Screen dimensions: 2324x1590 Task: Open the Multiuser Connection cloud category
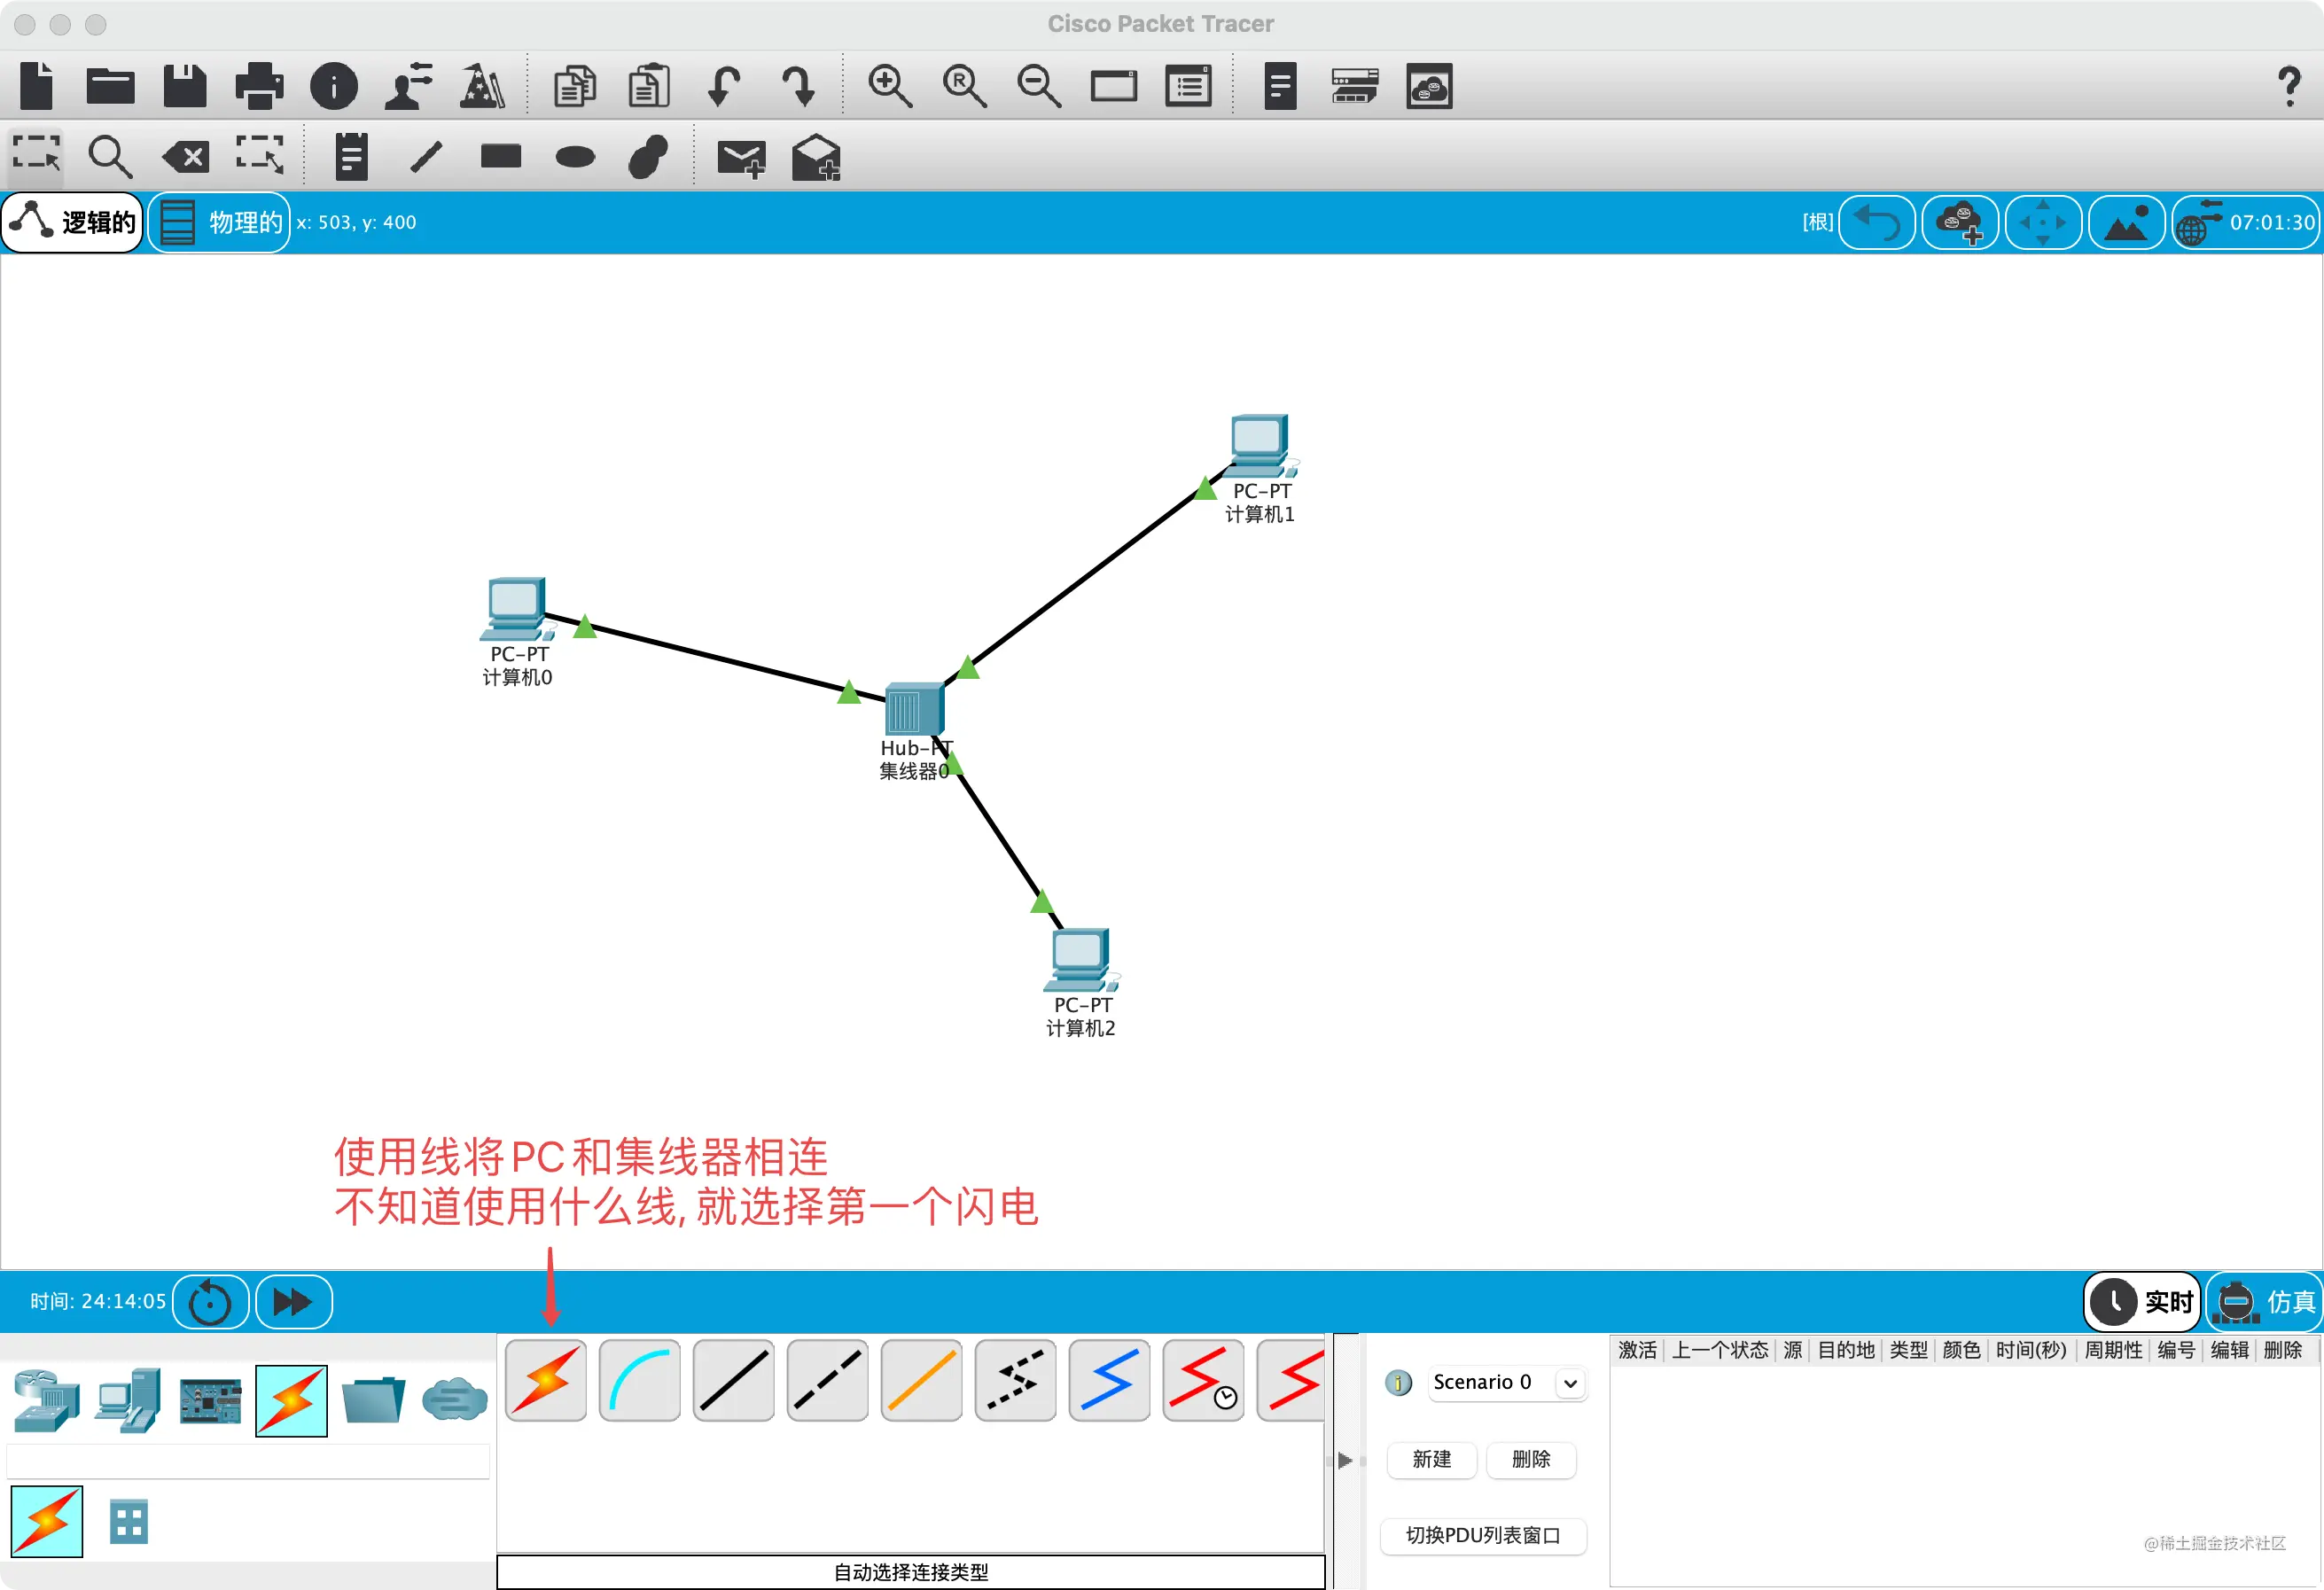click(x=455, y=1400)
